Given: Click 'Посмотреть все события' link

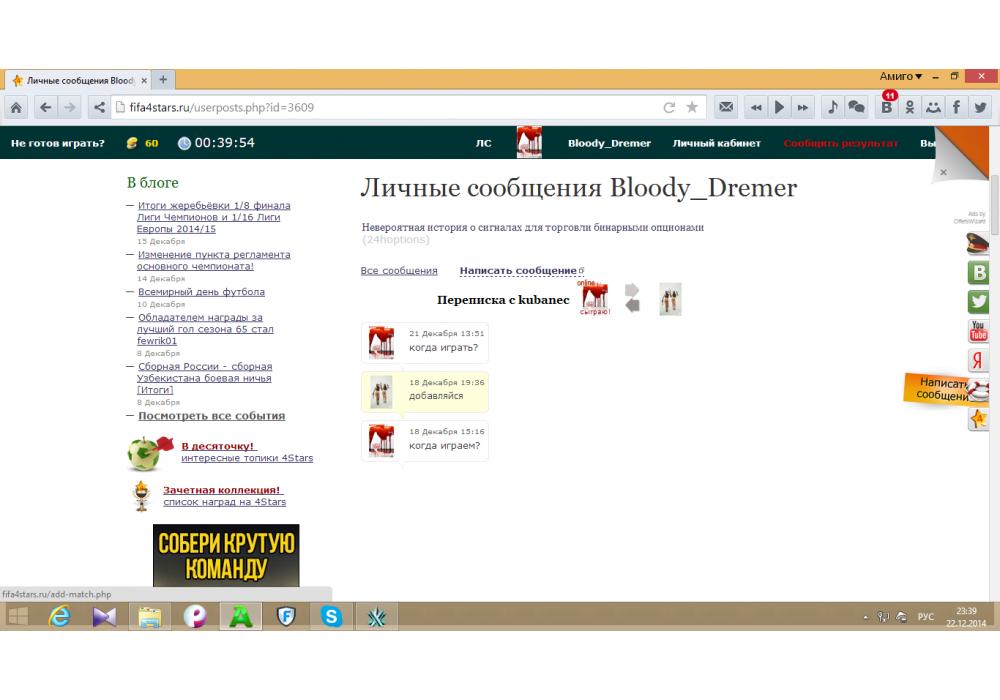Looking at the screenshot, I should pyautogui.click(x=211, y=416).
